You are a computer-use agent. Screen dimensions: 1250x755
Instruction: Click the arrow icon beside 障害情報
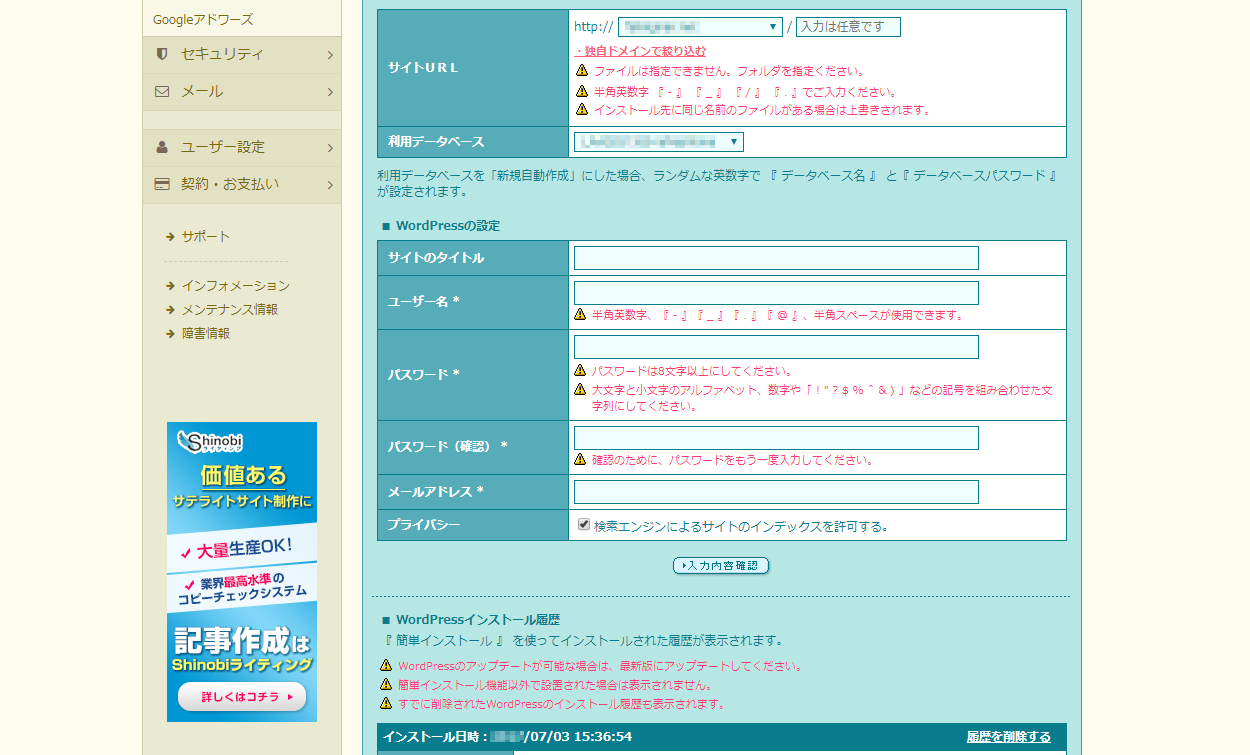click(171, 334)
